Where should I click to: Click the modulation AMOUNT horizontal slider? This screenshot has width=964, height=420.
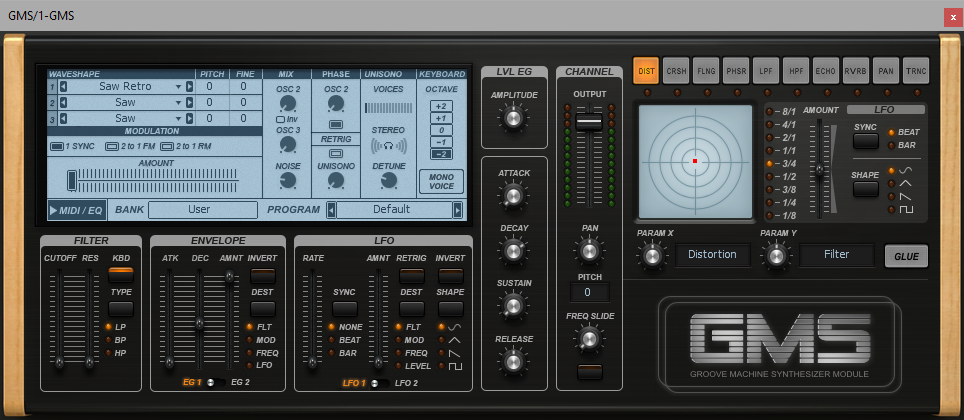pos(71,180)
